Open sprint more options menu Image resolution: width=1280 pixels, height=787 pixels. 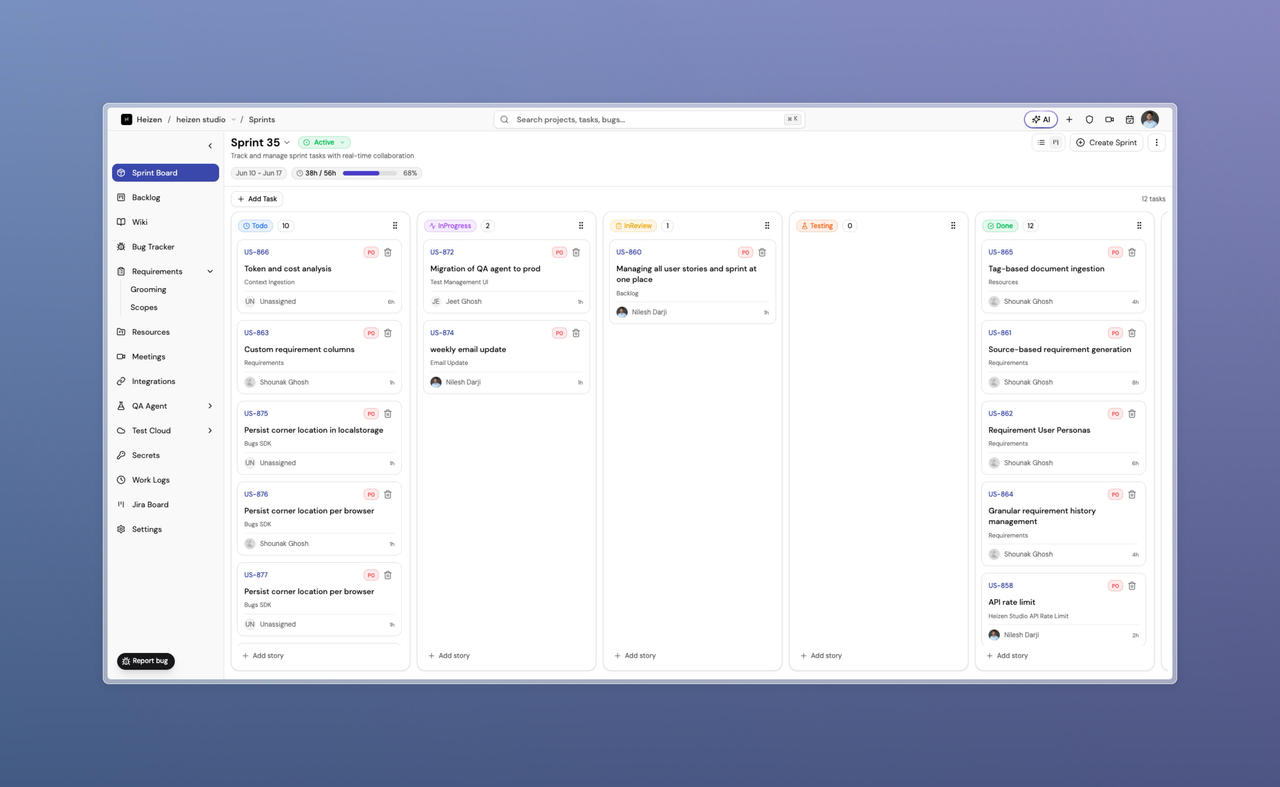1157,143
